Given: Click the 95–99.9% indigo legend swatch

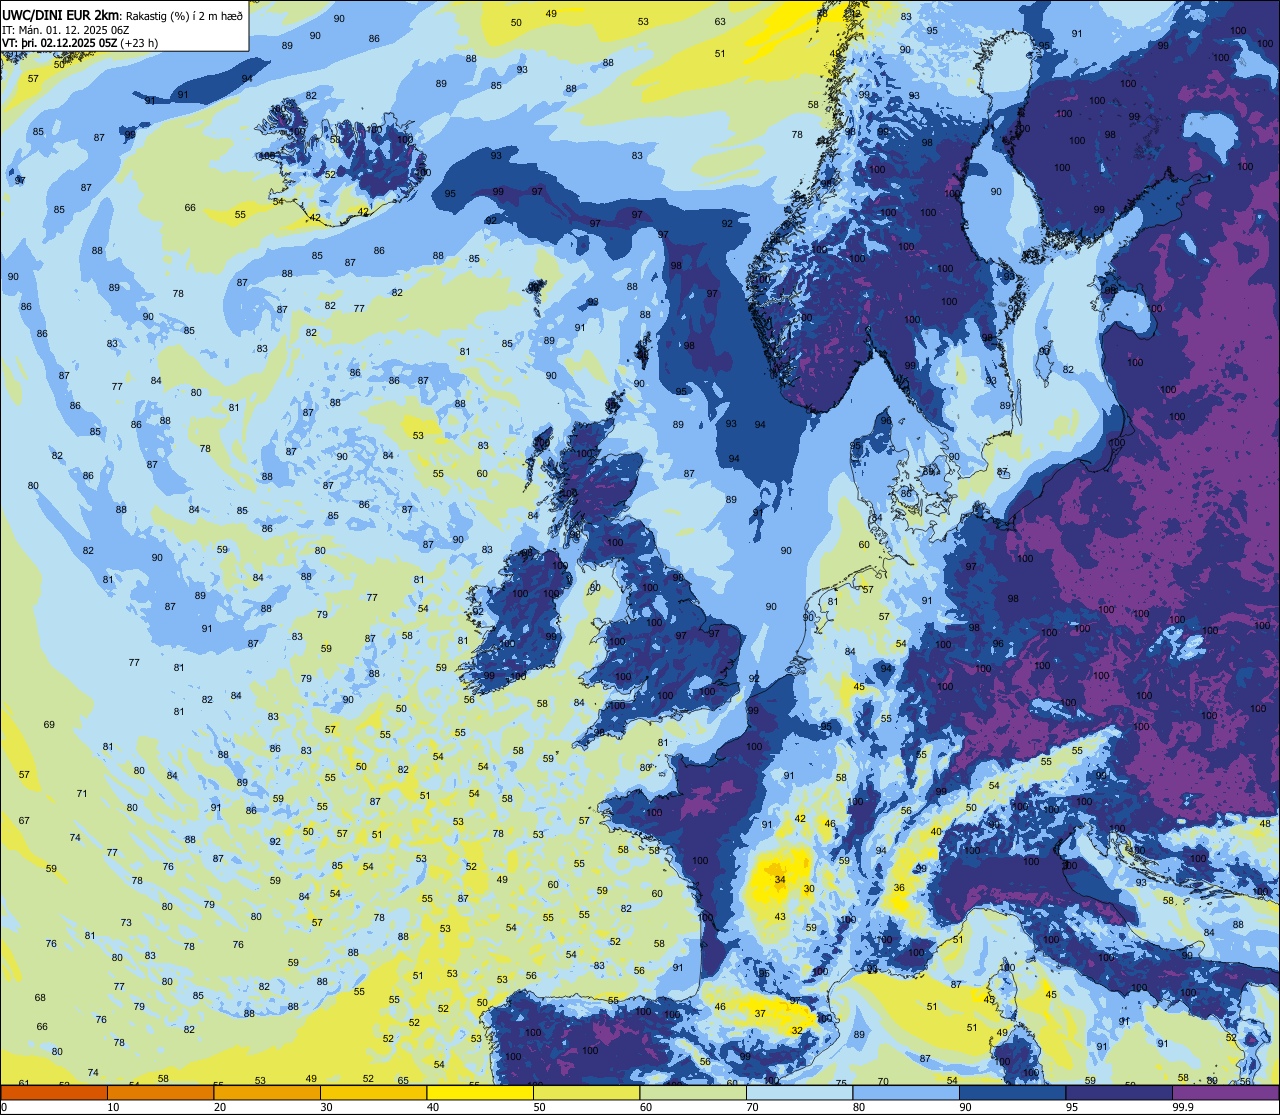Looking at the screenshot, I should pos(1119,1092).
